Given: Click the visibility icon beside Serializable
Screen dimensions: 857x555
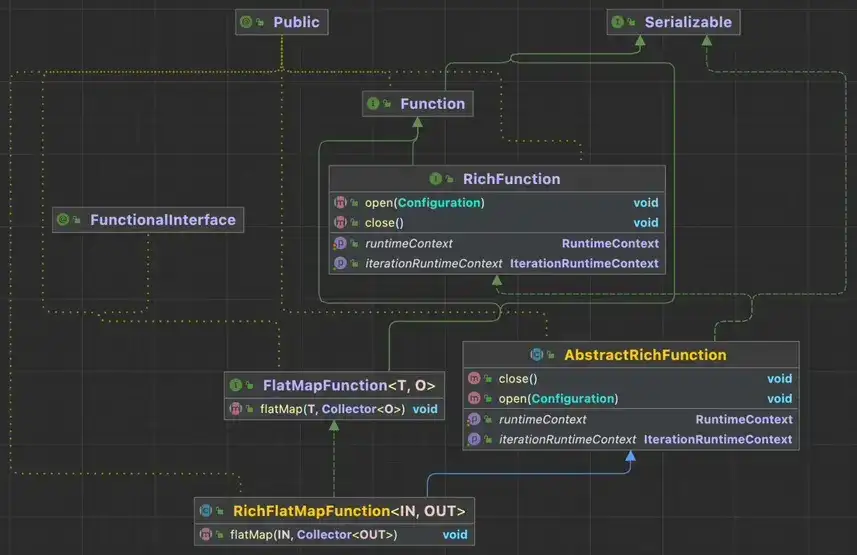Looking at the screenshot, I should tap(632, 22).
